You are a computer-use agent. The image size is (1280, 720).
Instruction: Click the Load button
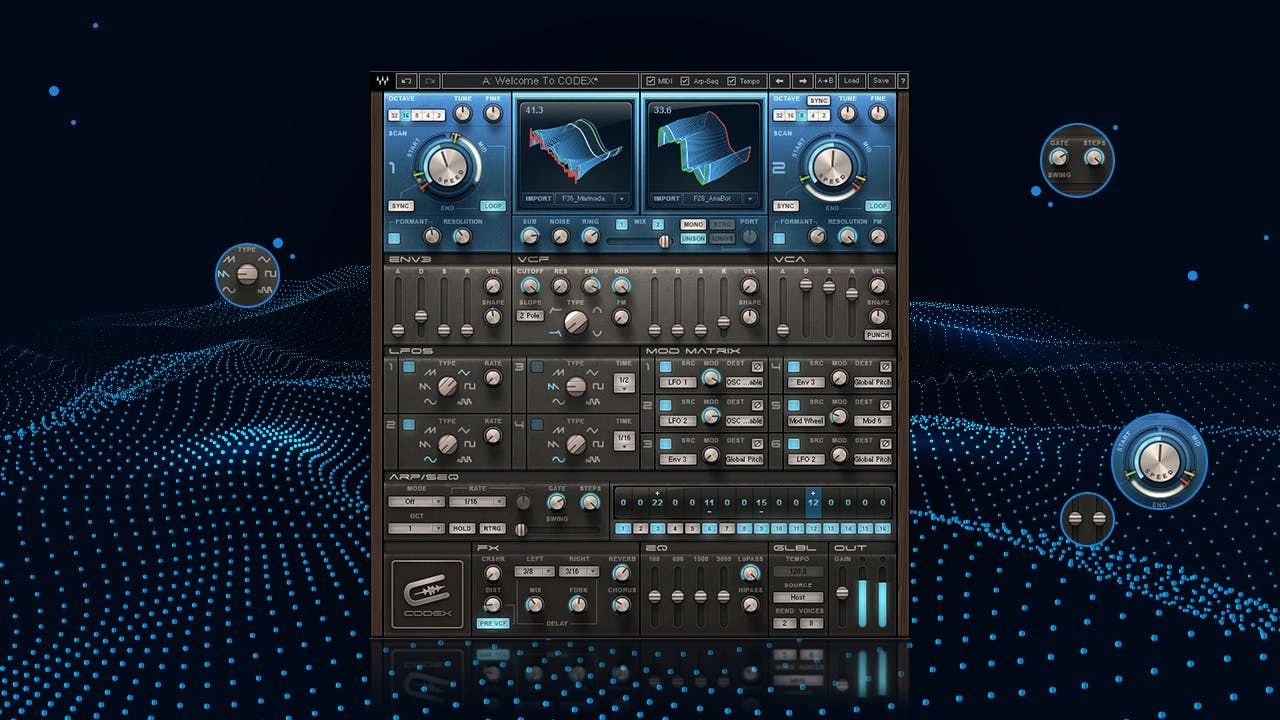click(x=852, y=81)
